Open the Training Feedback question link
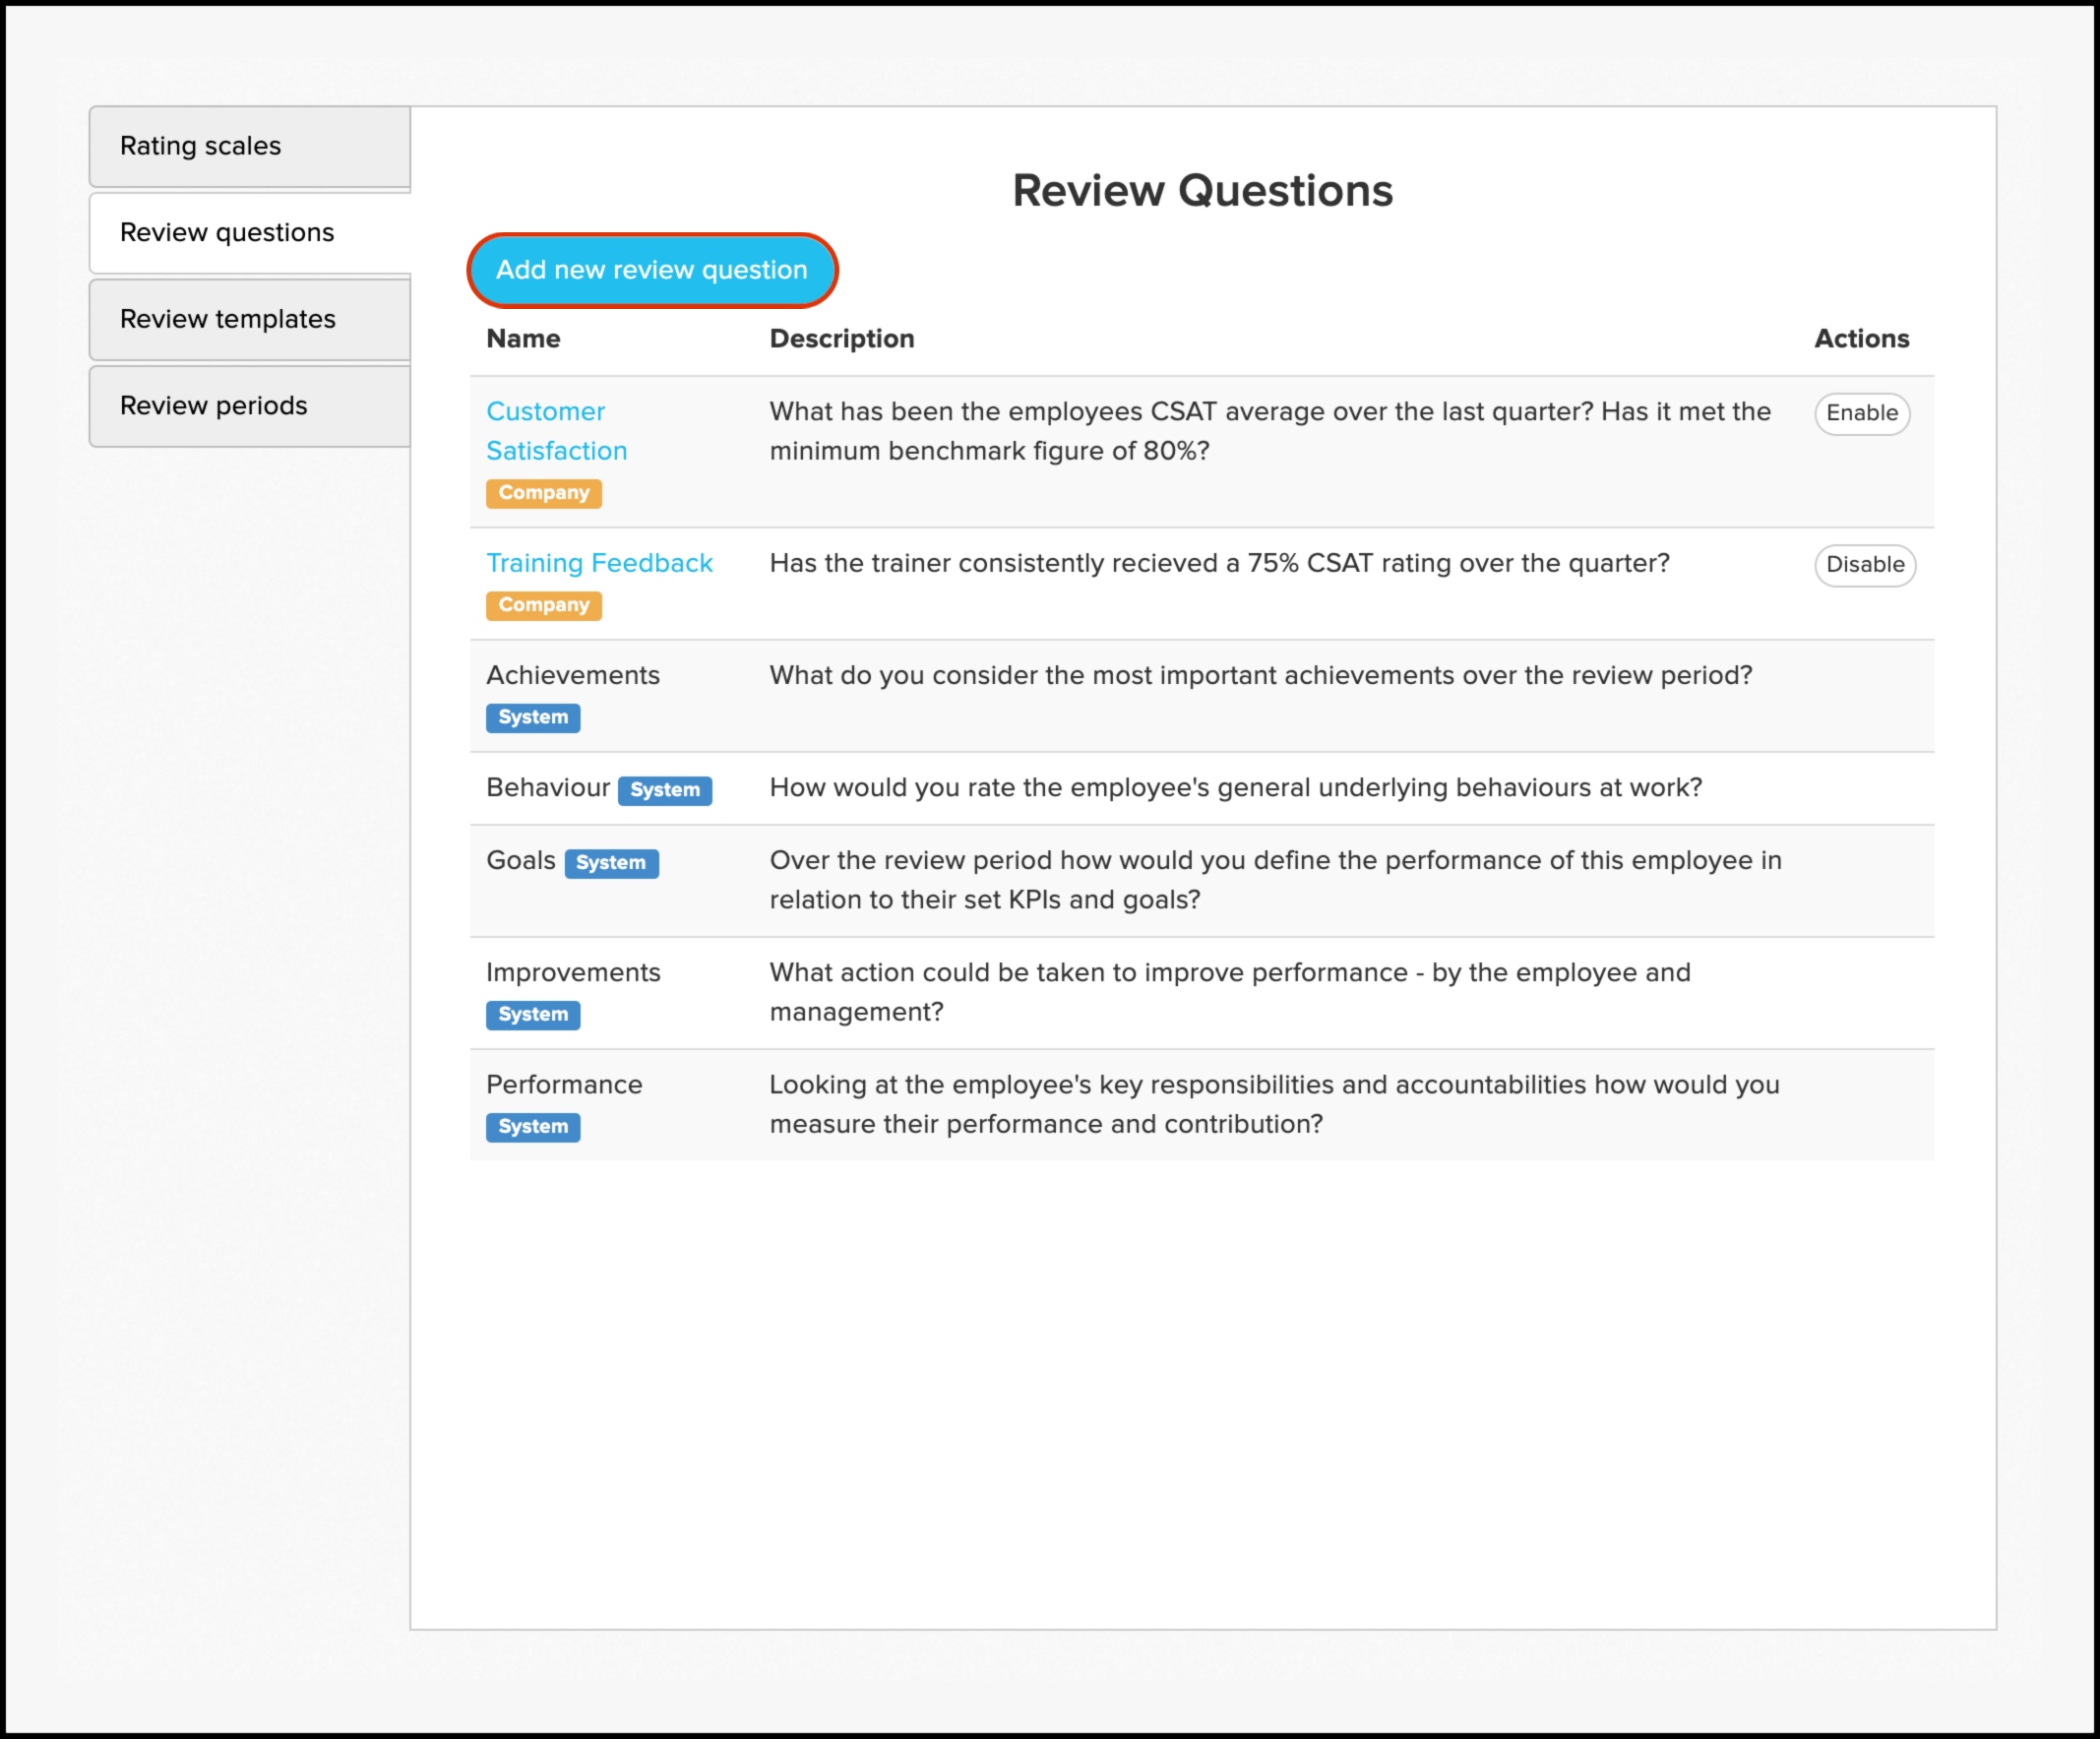 tap(598, 563)
